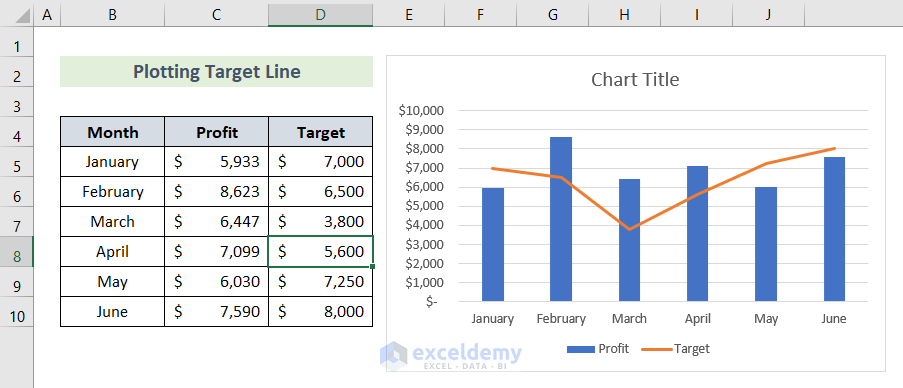This screenshot has height=388, width=903.
Task: Select column H header
Action: (x=625, y=15)
